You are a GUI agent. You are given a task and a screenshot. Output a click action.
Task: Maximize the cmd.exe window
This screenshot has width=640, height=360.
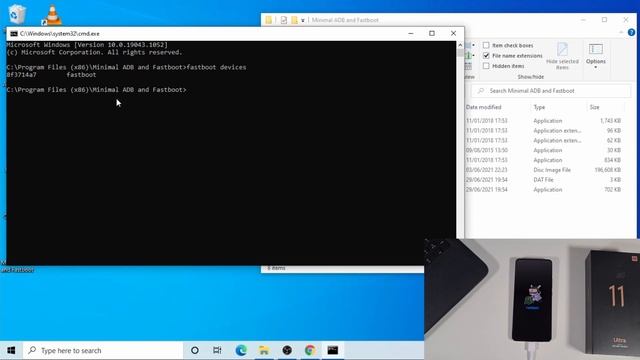(432, 33)
